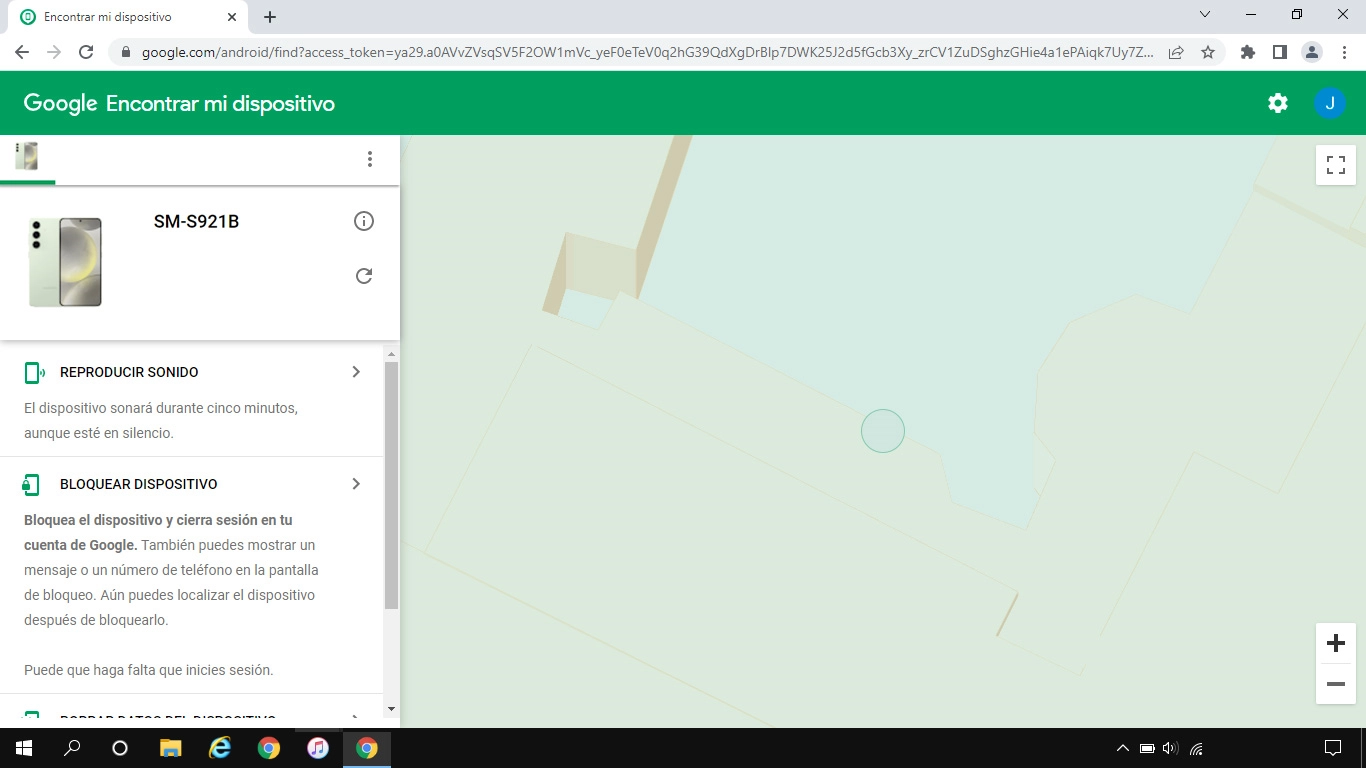Open the three-dot overflow menu

click(x=370, y=158)
